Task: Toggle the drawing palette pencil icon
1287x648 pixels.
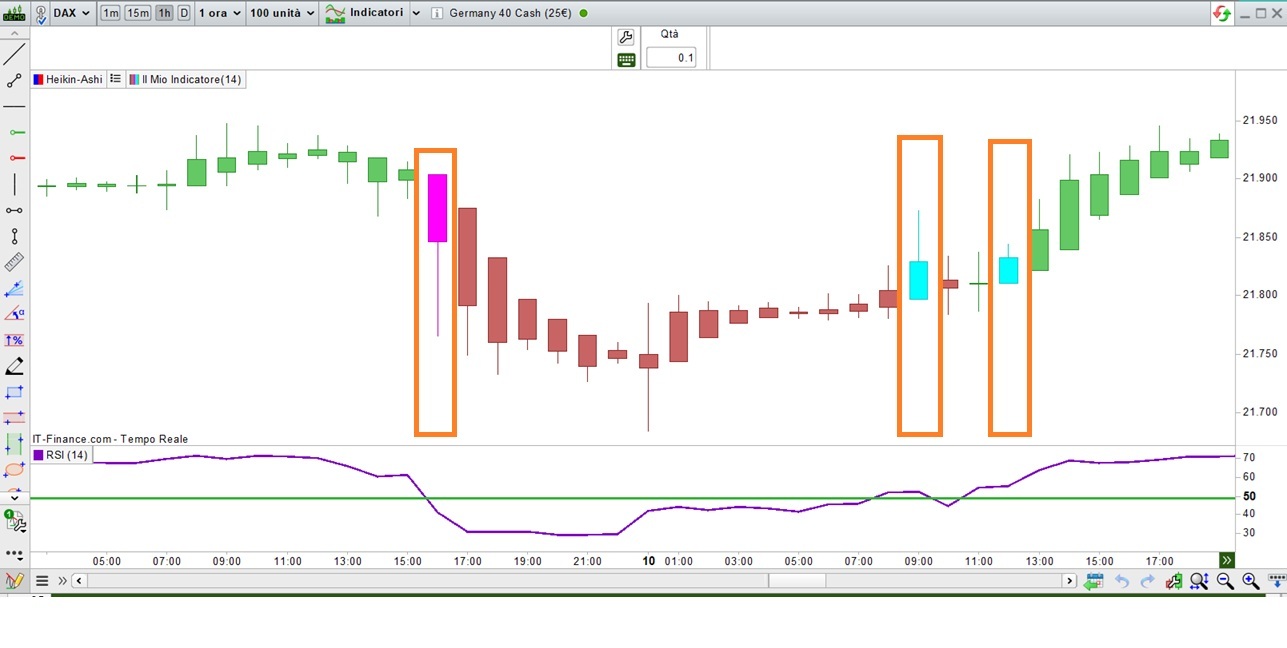Action: coord(14,580)
